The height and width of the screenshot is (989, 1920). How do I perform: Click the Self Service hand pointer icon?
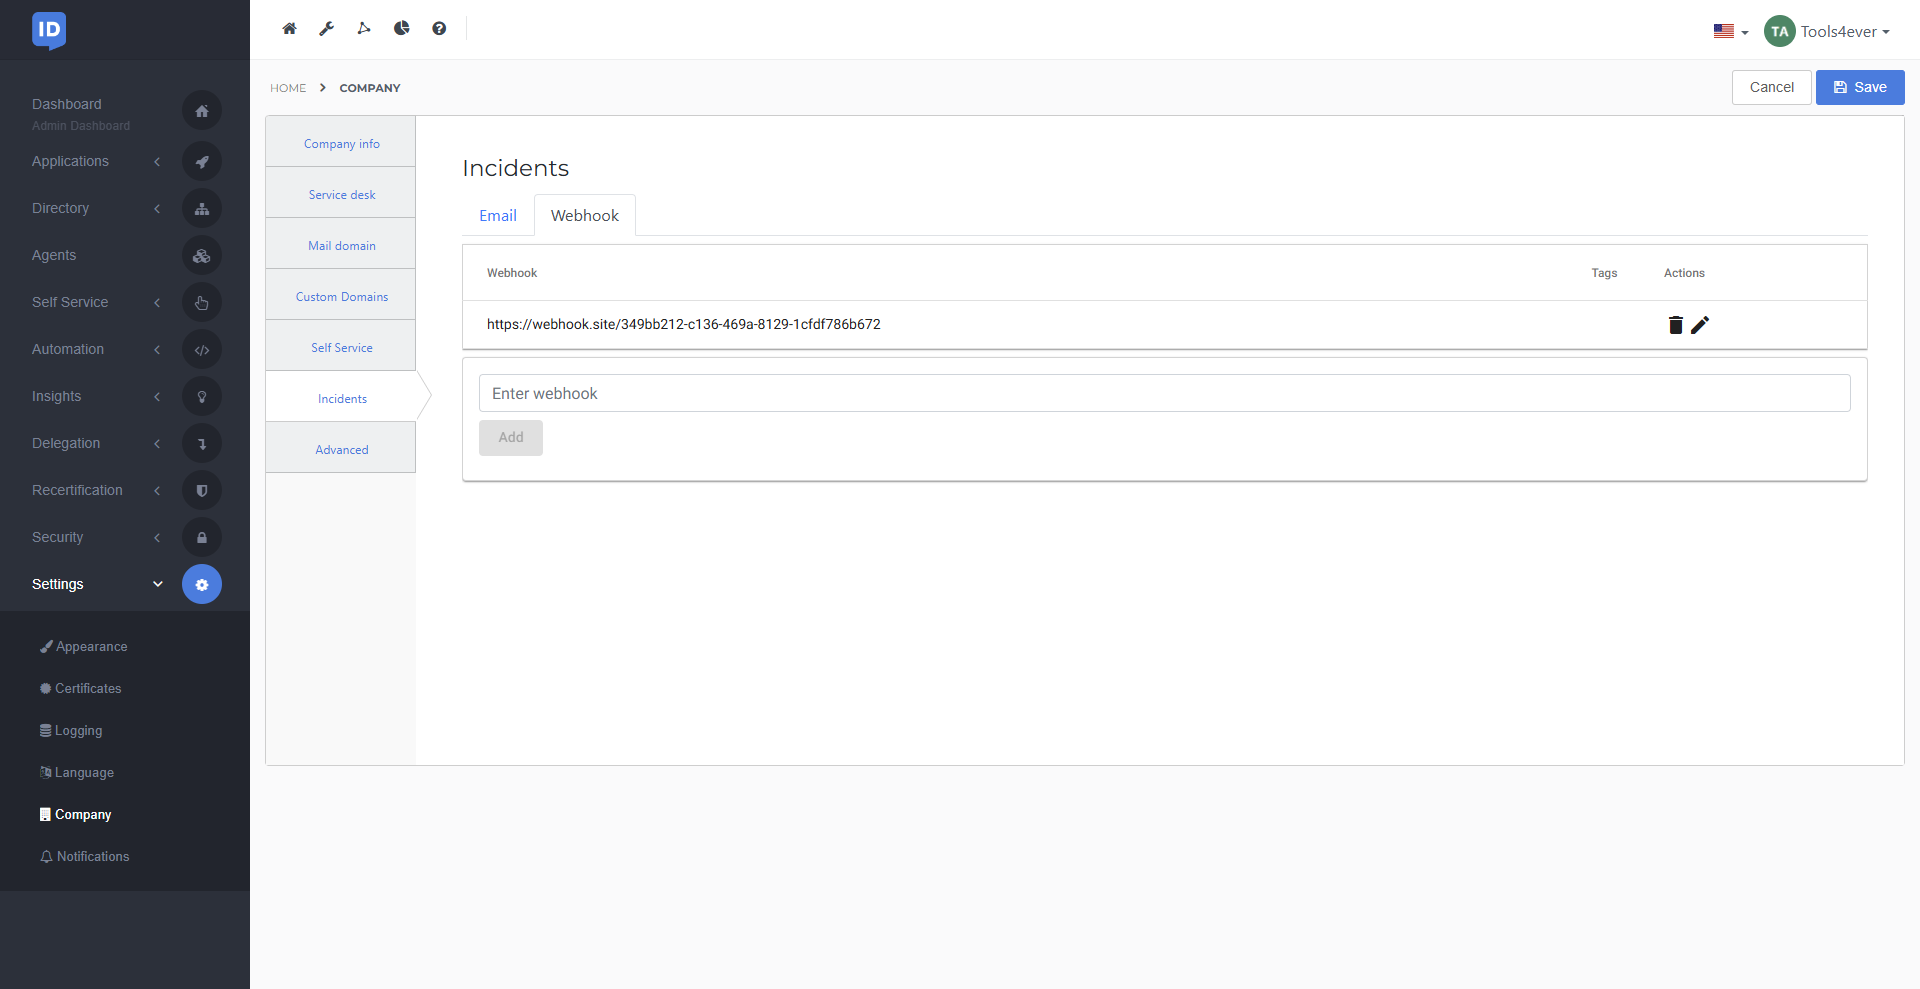pyautogui.click(x=202, y=302)
